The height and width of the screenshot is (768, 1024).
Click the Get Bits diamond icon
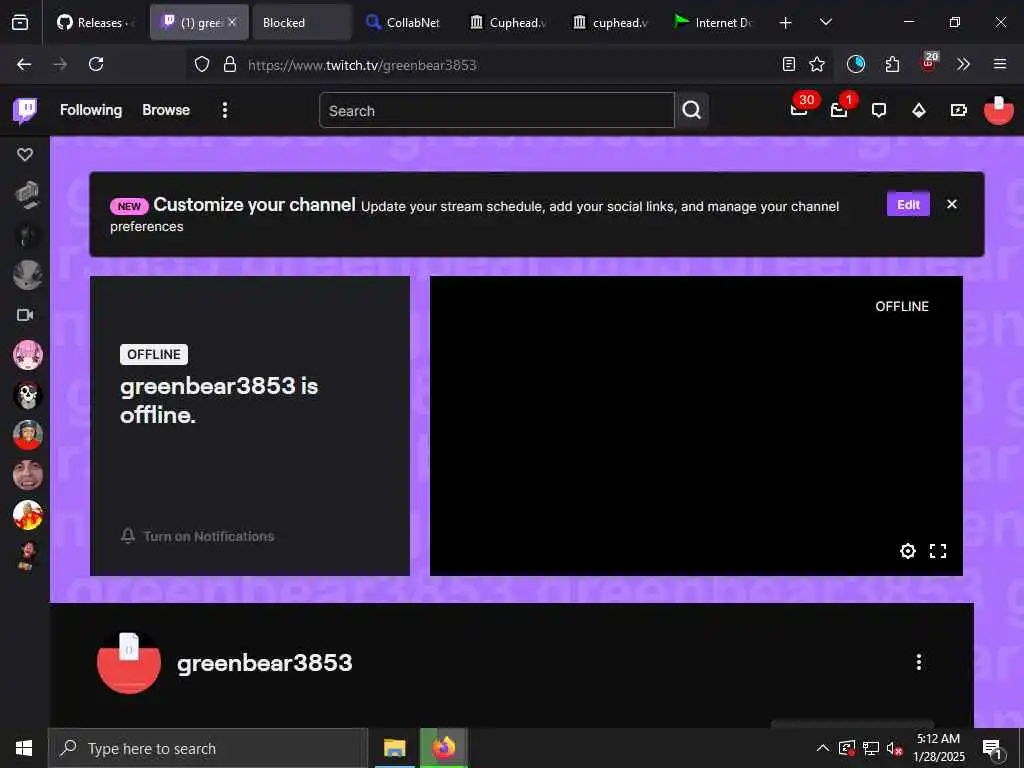tap(919, 110)
